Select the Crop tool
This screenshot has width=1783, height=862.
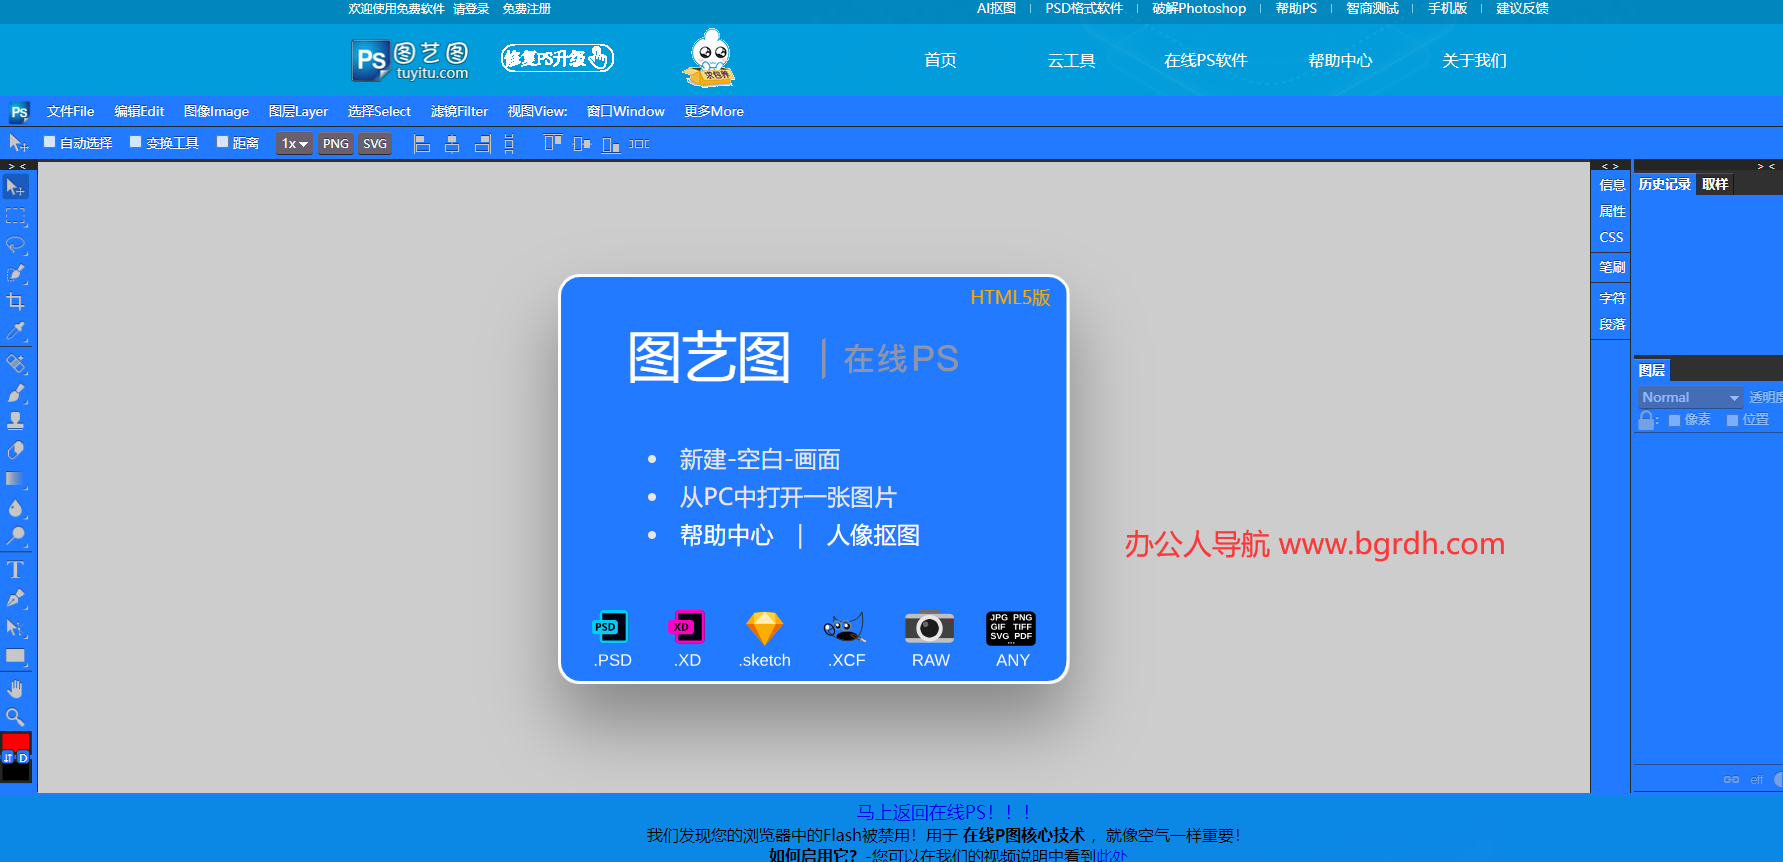(x=16, y=302)
